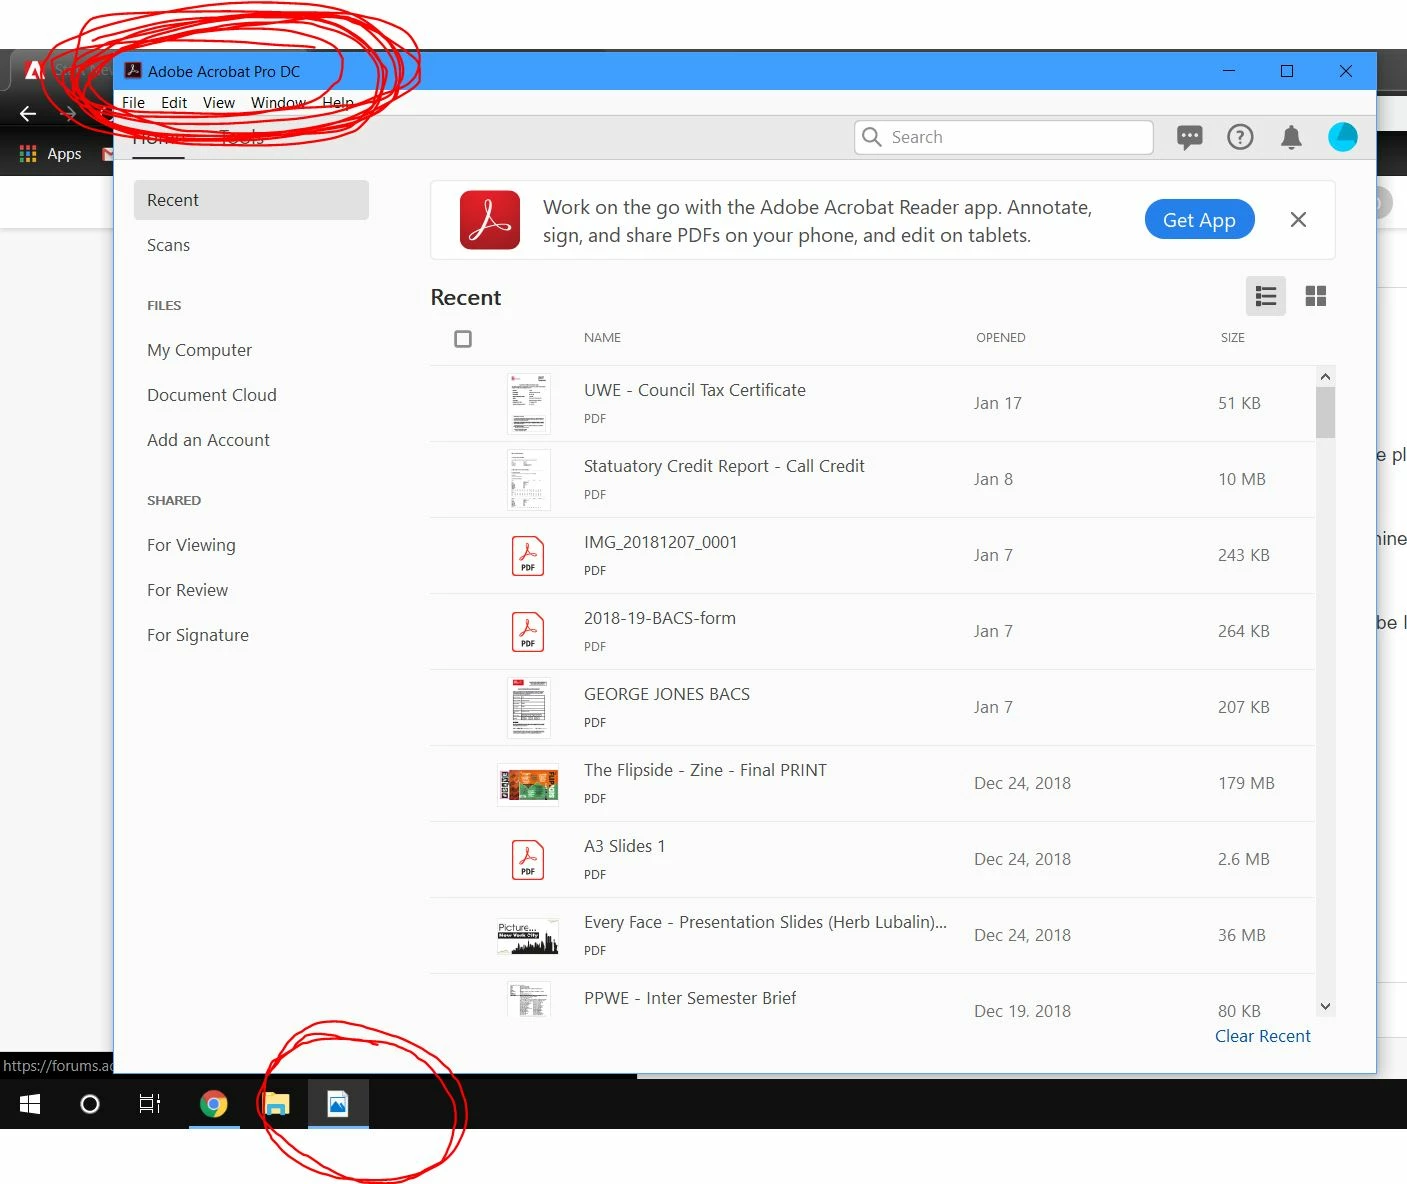Open Every Face Presentation Slides thumbnail
1407x1184 pixels.
coord(528,936)
